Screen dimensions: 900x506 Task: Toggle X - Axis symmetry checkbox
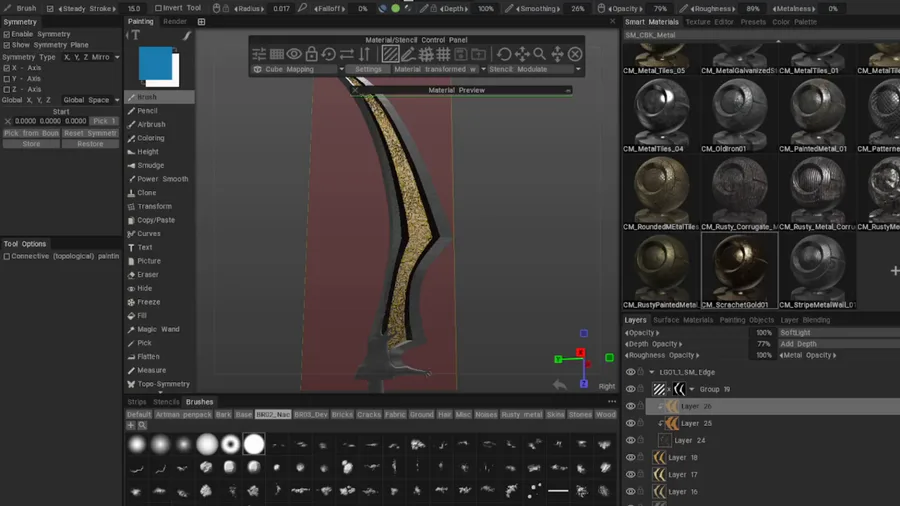point(7,68)
